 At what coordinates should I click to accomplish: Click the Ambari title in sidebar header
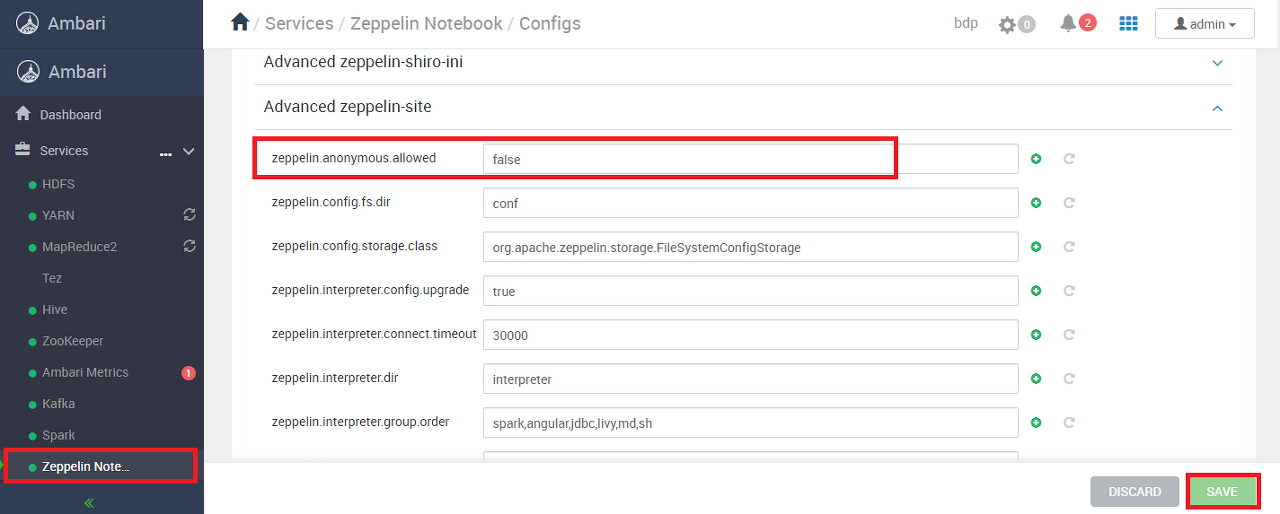(77, 72)
